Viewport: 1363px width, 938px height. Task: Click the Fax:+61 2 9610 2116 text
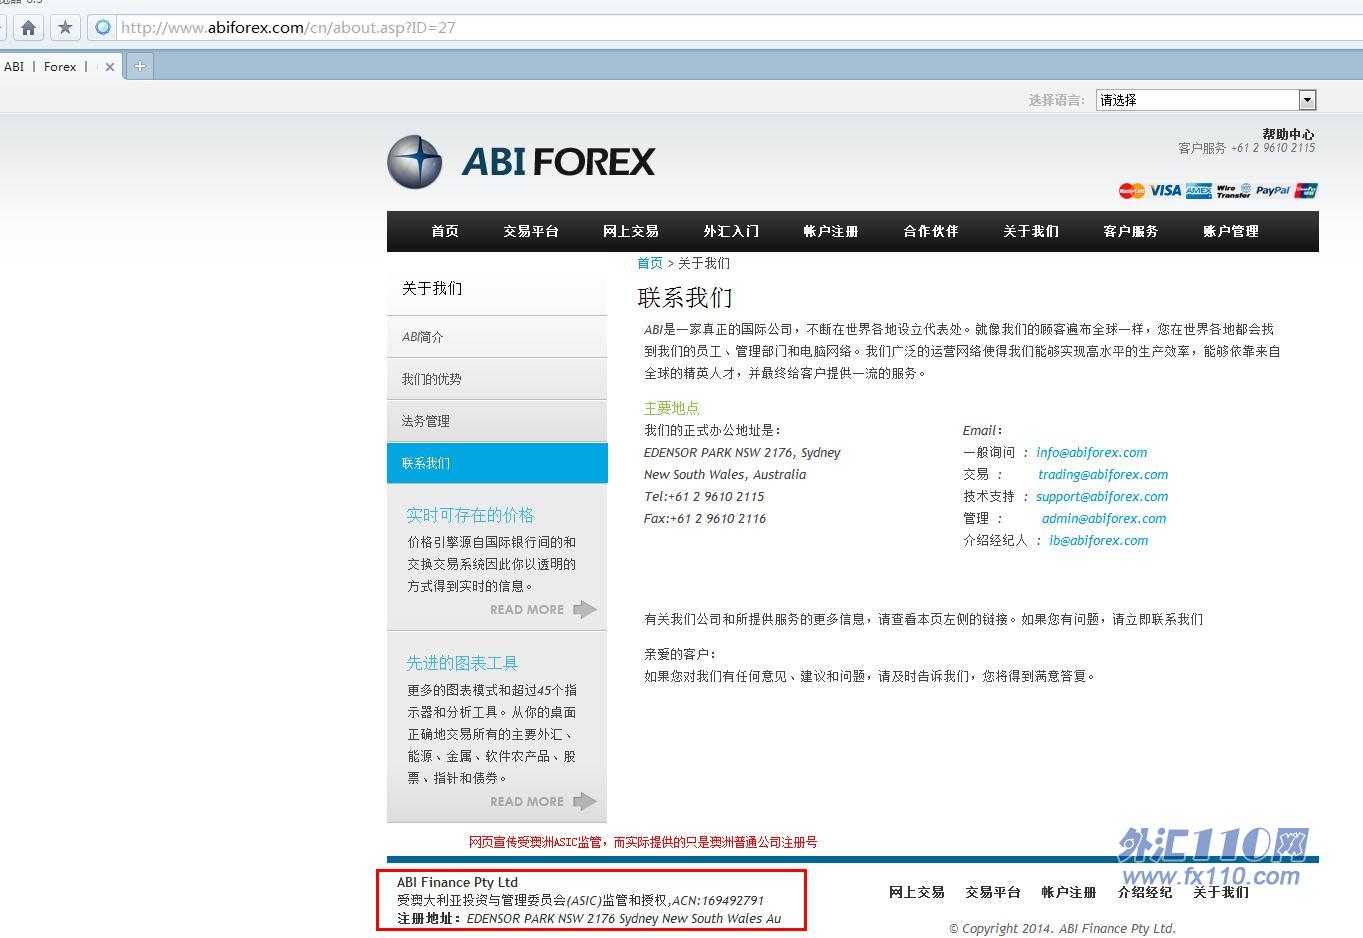(x=705, y=518)
